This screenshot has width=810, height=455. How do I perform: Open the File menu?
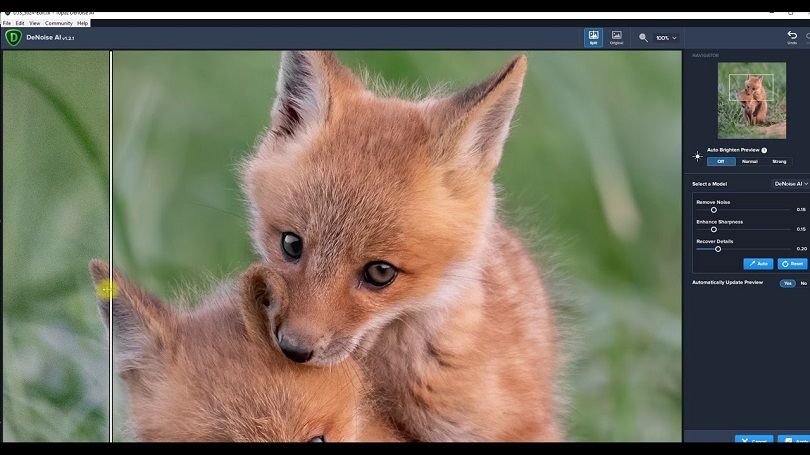click(7, 23)
